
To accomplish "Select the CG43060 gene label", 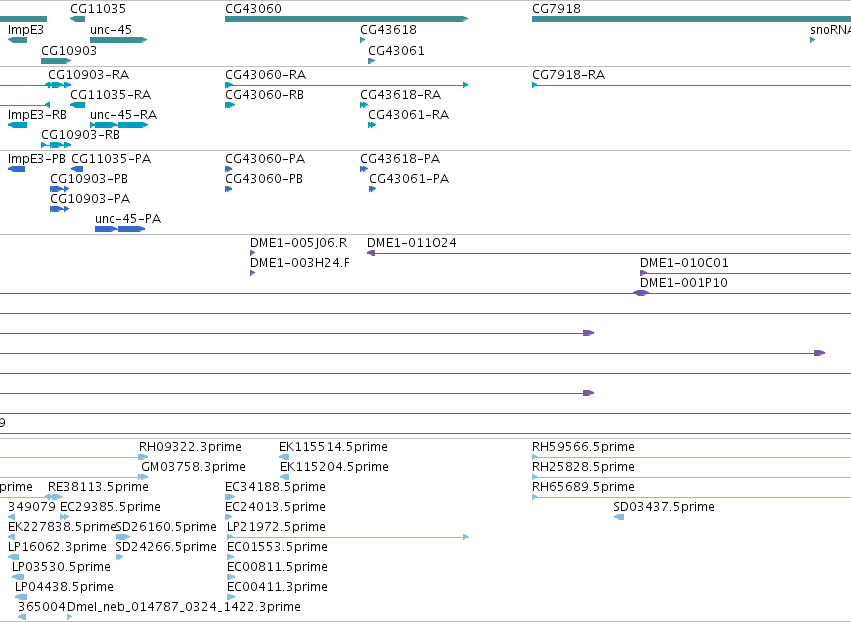I will click(253, 9).
